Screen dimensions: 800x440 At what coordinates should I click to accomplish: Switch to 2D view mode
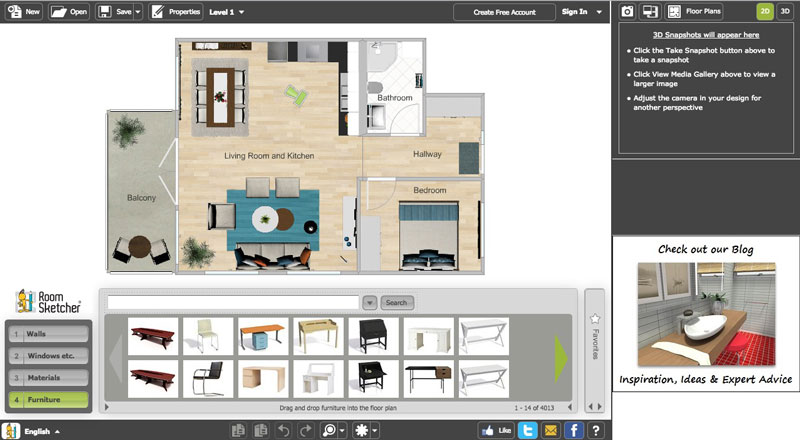(765, 12)
